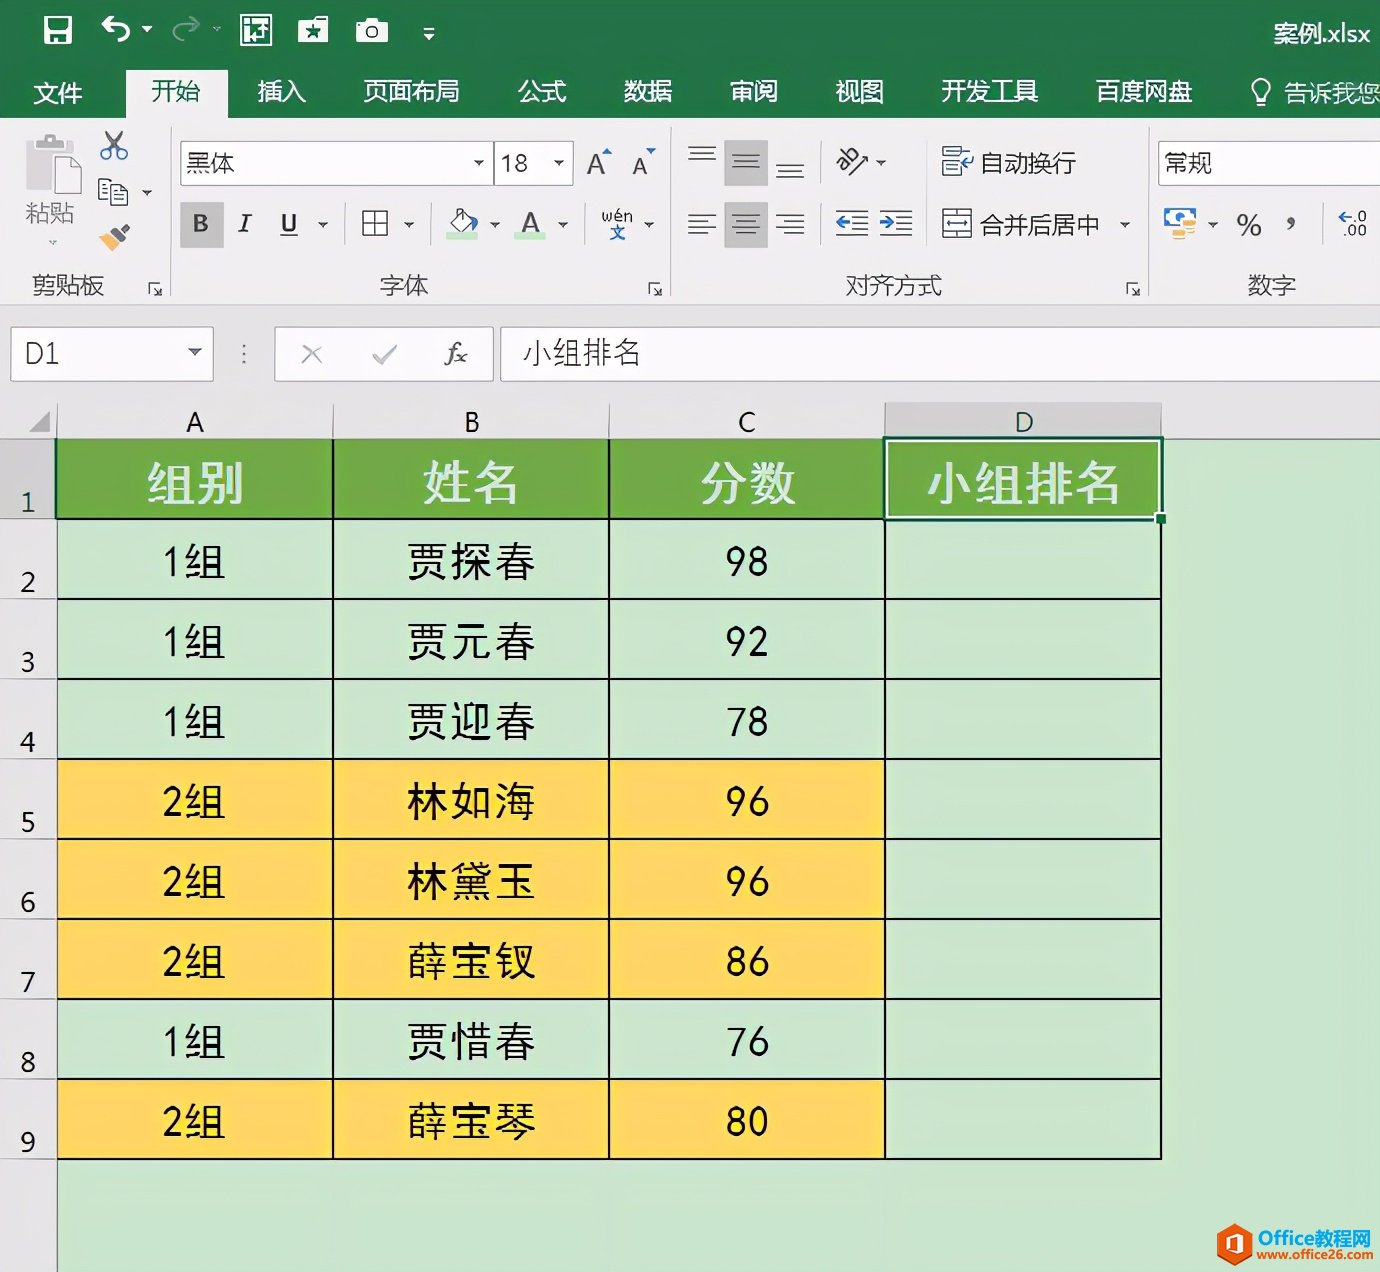Open the 数据 ribbon tab

coord(648,92)
